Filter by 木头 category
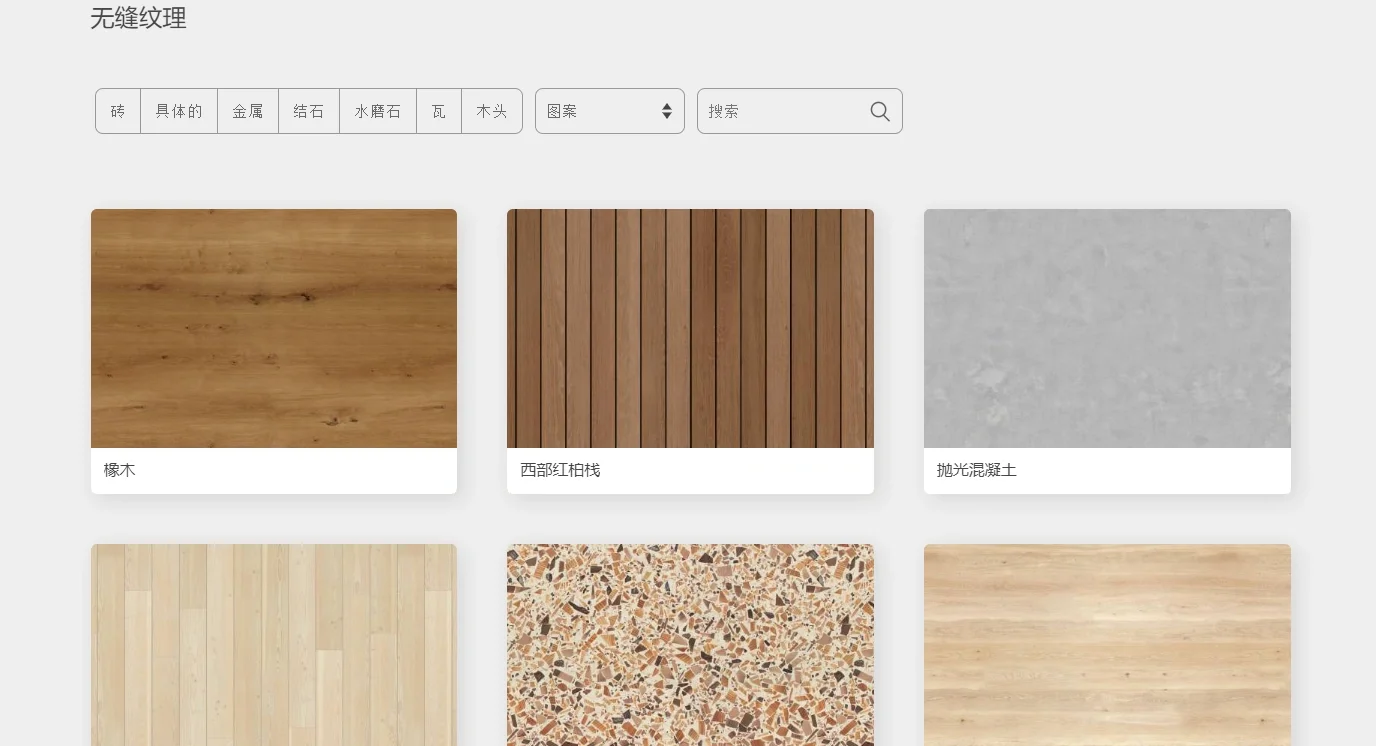 (x=492, y=111)
